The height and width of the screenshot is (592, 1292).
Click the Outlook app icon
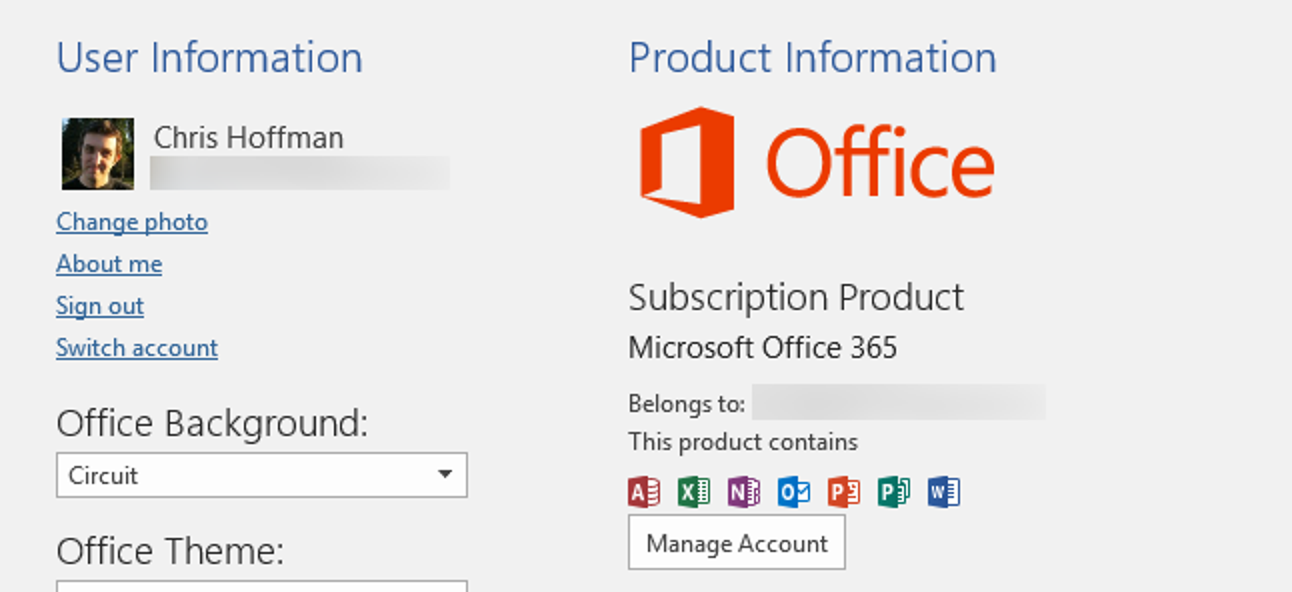794,492
